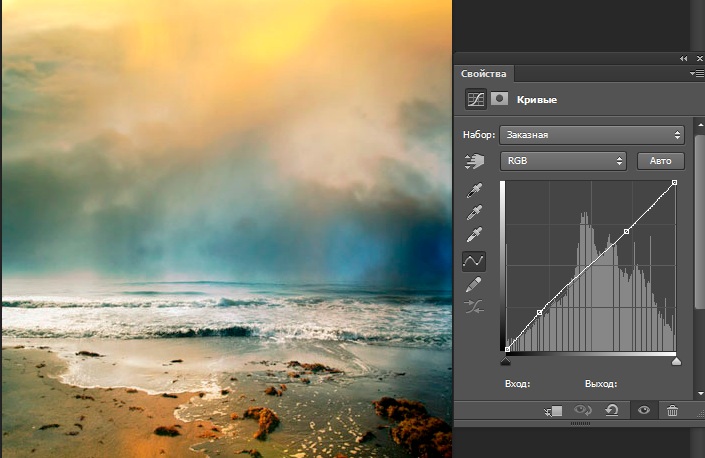Select the gray point eyedropper
This screenshot has height=458, width=705.
(473, 213)
